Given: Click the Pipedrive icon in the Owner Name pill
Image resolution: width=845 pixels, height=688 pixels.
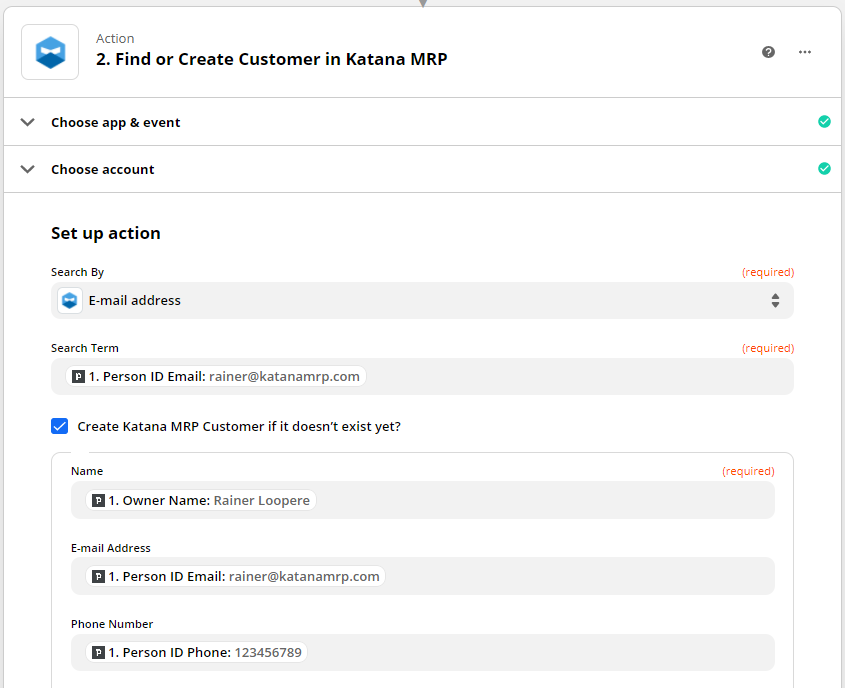Looking at the screenshot, I should click(98, 501).
